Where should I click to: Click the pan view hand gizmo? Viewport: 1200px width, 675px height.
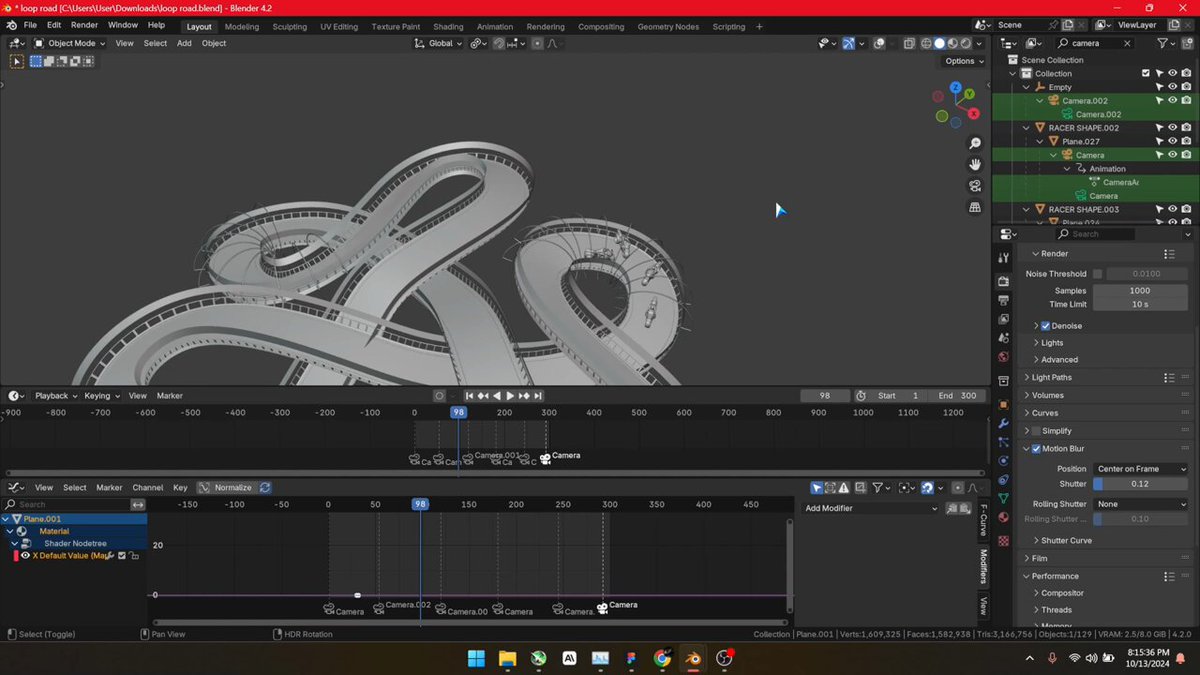point(975,165)
